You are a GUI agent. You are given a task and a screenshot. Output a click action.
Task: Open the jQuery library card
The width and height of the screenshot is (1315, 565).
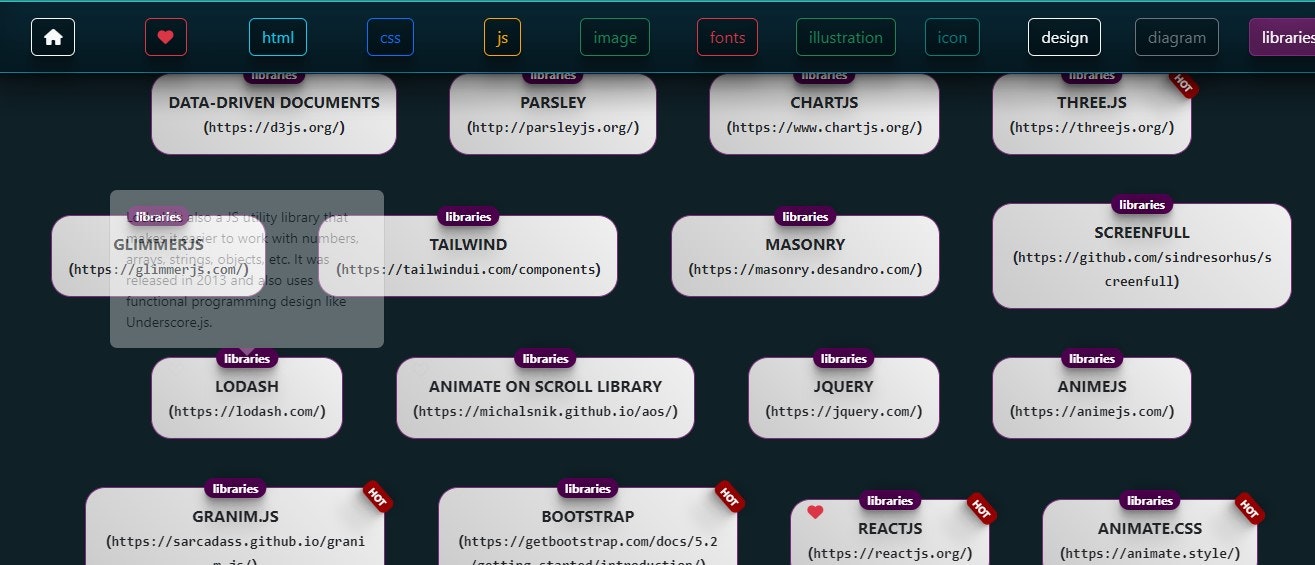tap(844, 398)
